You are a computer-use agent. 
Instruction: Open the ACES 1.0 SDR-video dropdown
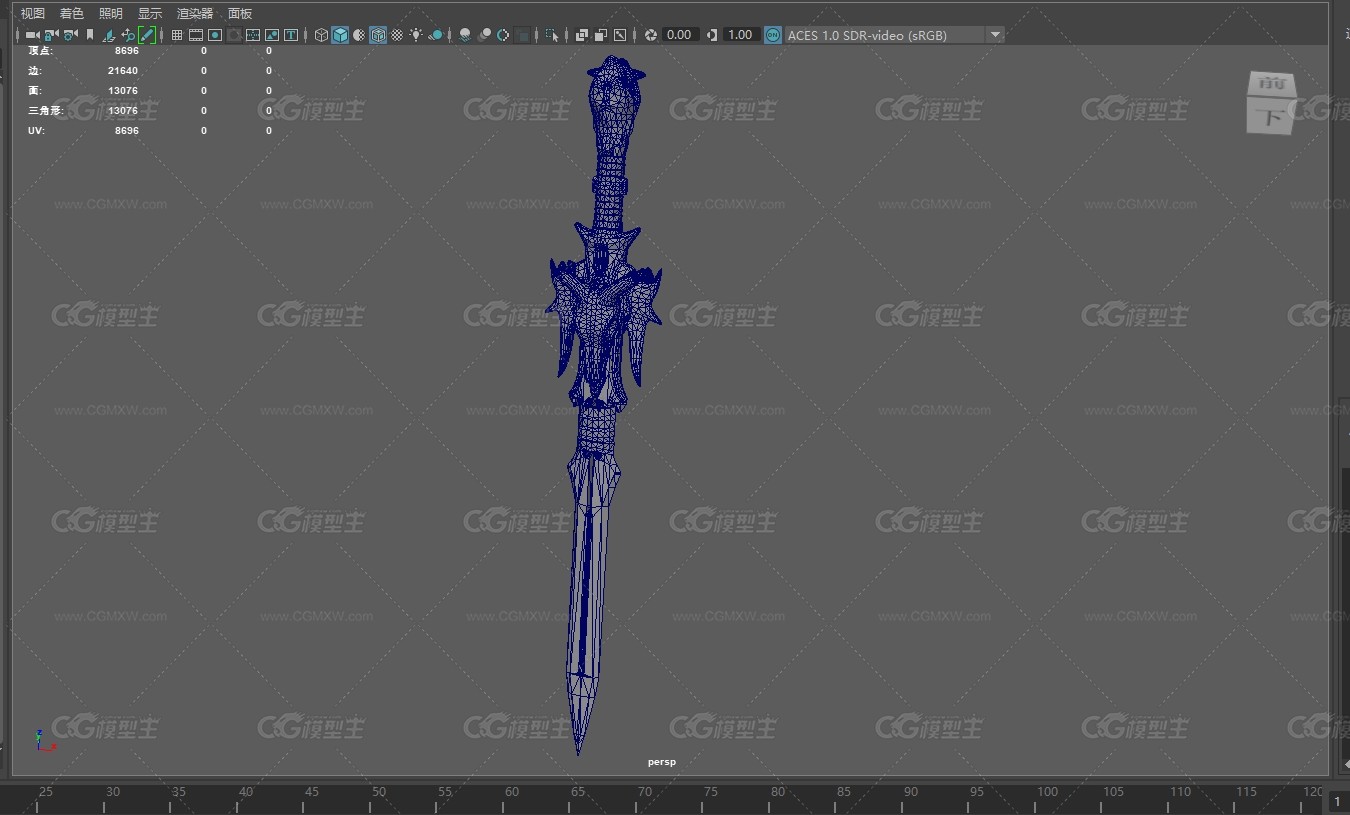pyautogui.click(x=894, y=35)
